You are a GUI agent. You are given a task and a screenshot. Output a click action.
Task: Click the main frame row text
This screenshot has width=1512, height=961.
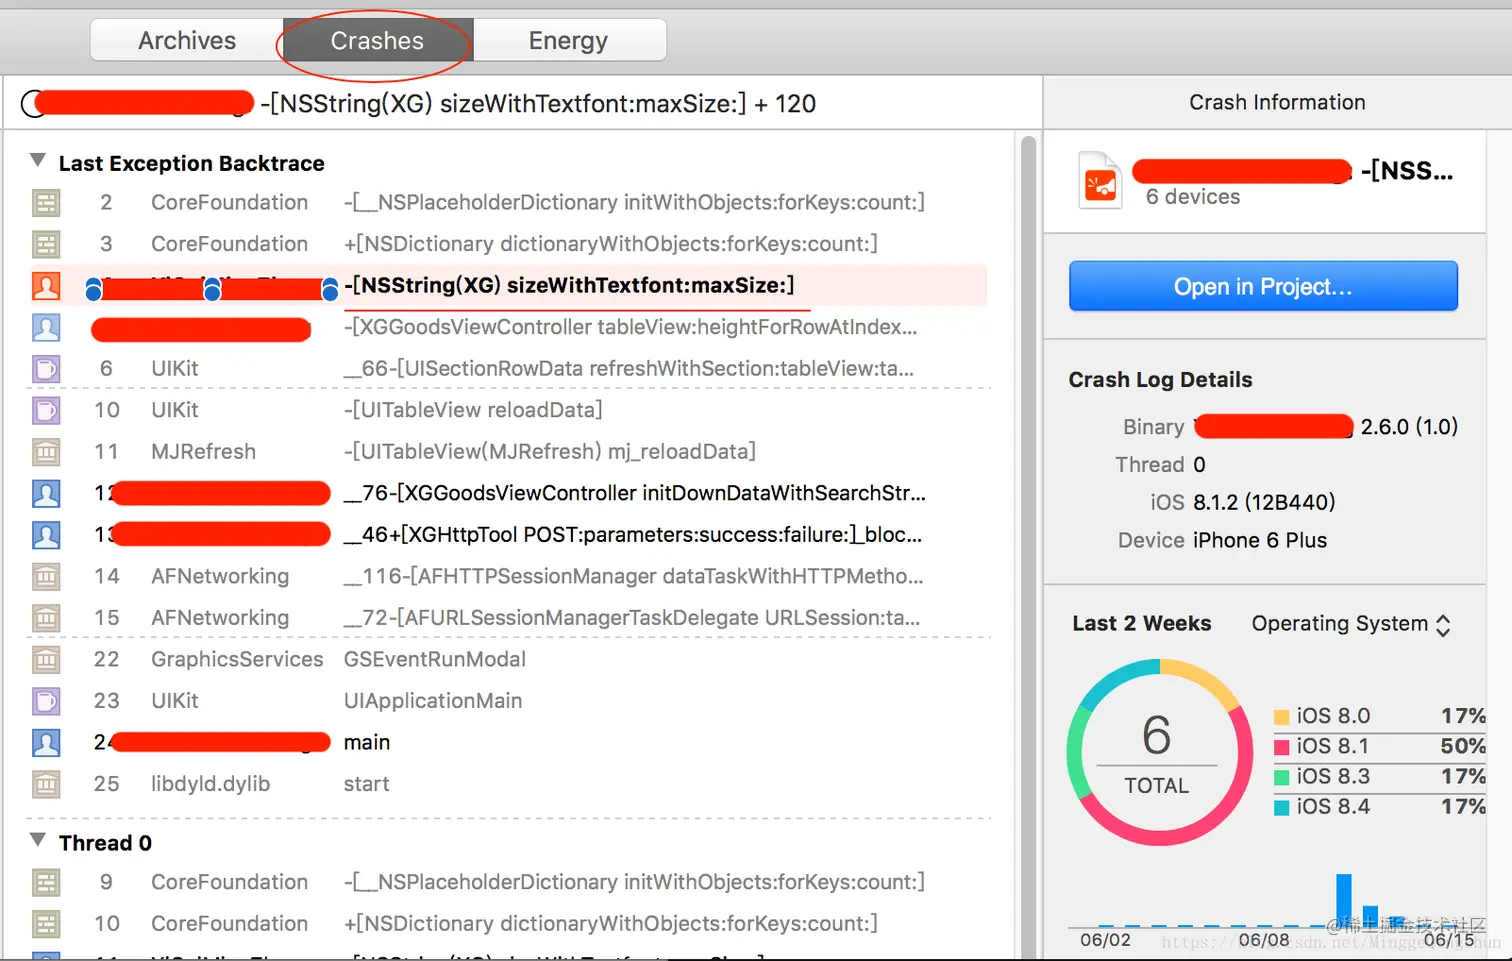tap(367, 742)
